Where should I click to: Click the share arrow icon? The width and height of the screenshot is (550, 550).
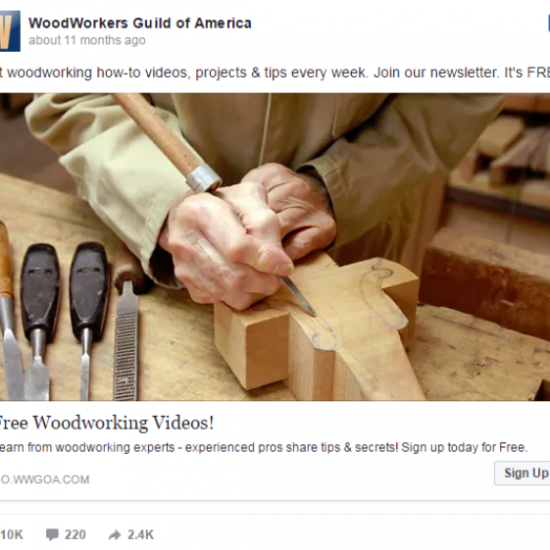click(114, 535)
